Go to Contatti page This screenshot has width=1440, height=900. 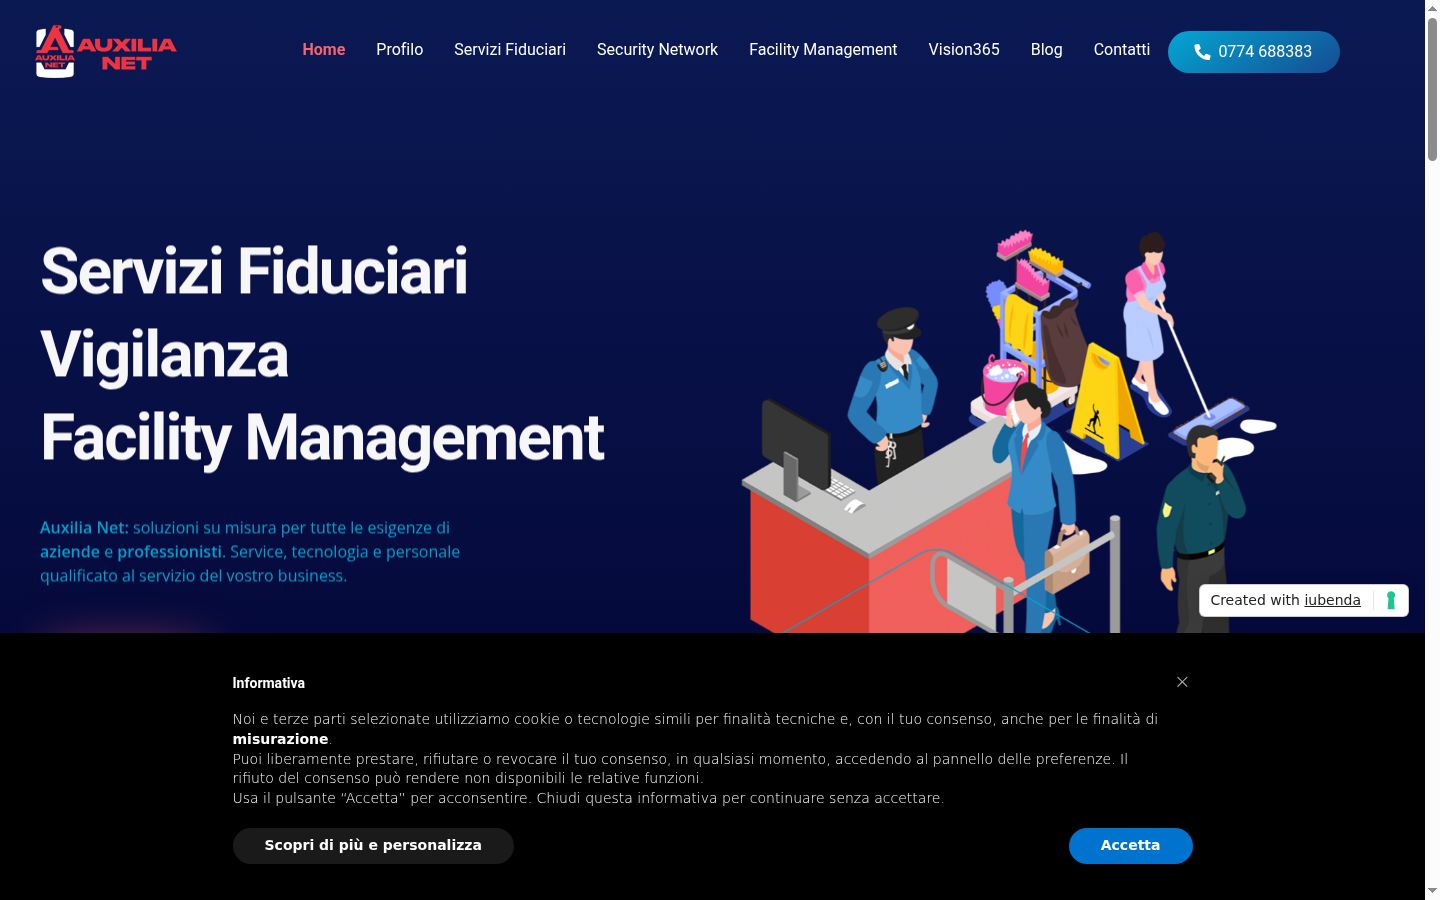pos(1122,50)
